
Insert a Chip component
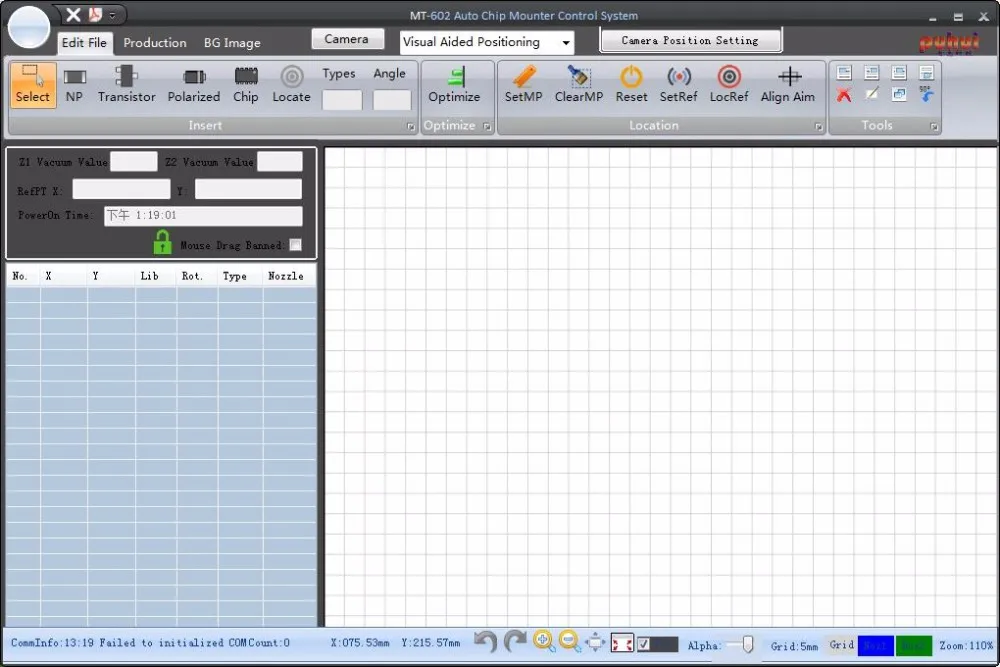[246, 85]
